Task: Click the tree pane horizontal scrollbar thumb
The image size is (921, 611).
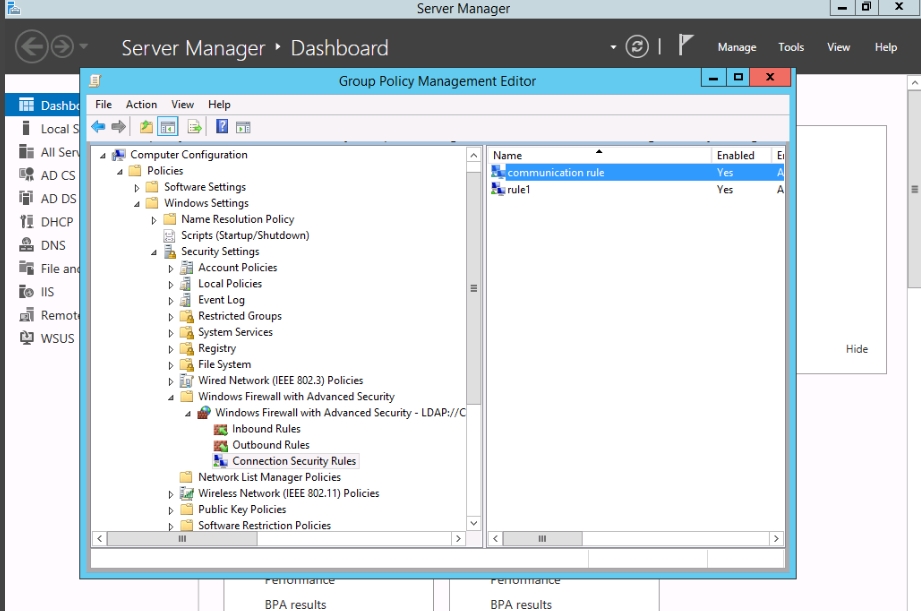Action: (182, 538)
